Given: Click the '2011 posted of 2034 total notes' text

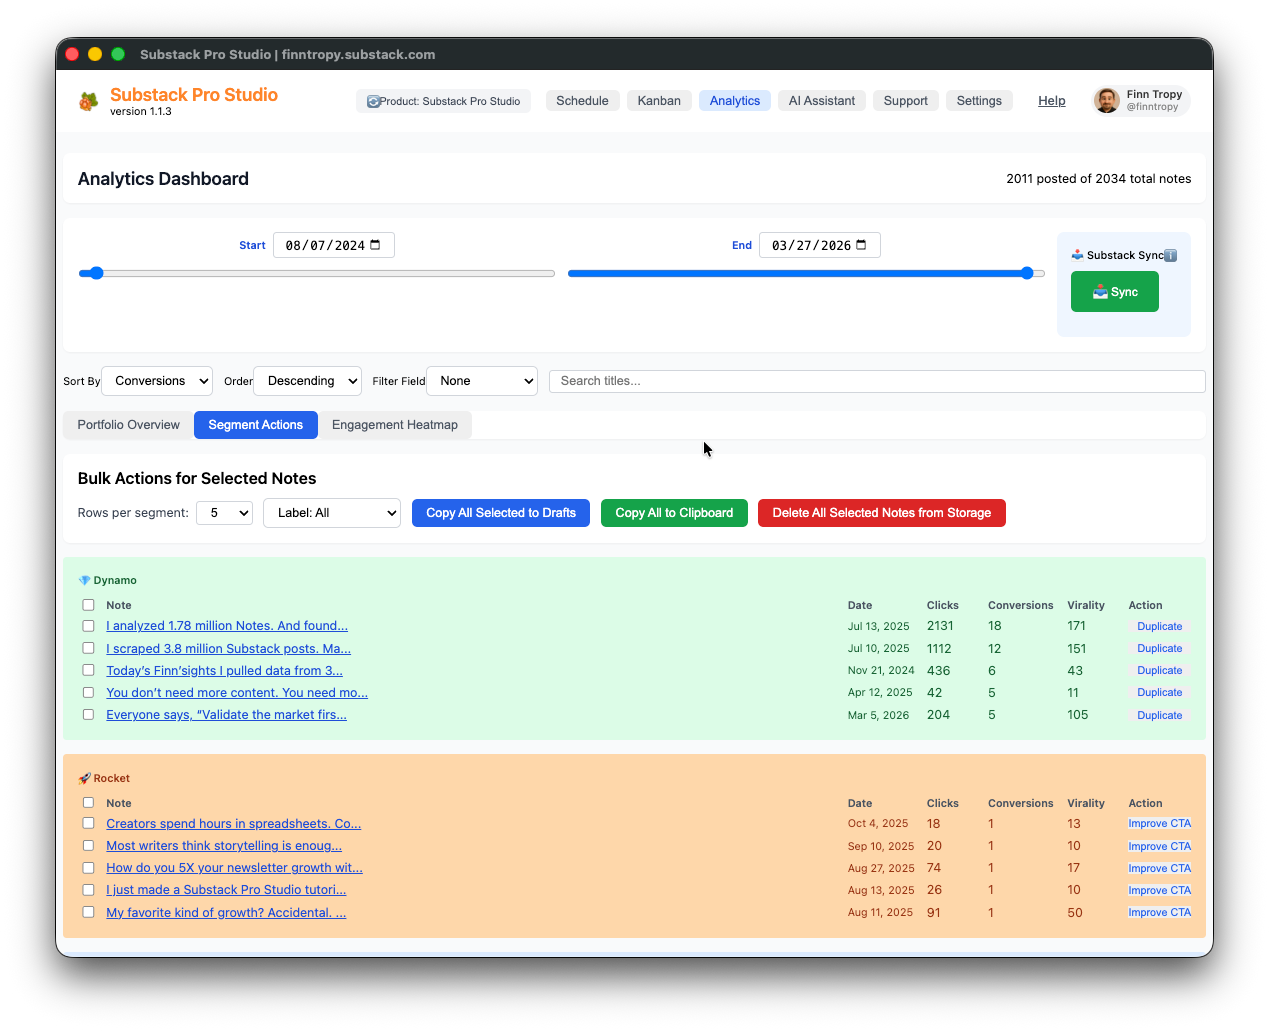Looking at the screenshot, I should 1099,179.
